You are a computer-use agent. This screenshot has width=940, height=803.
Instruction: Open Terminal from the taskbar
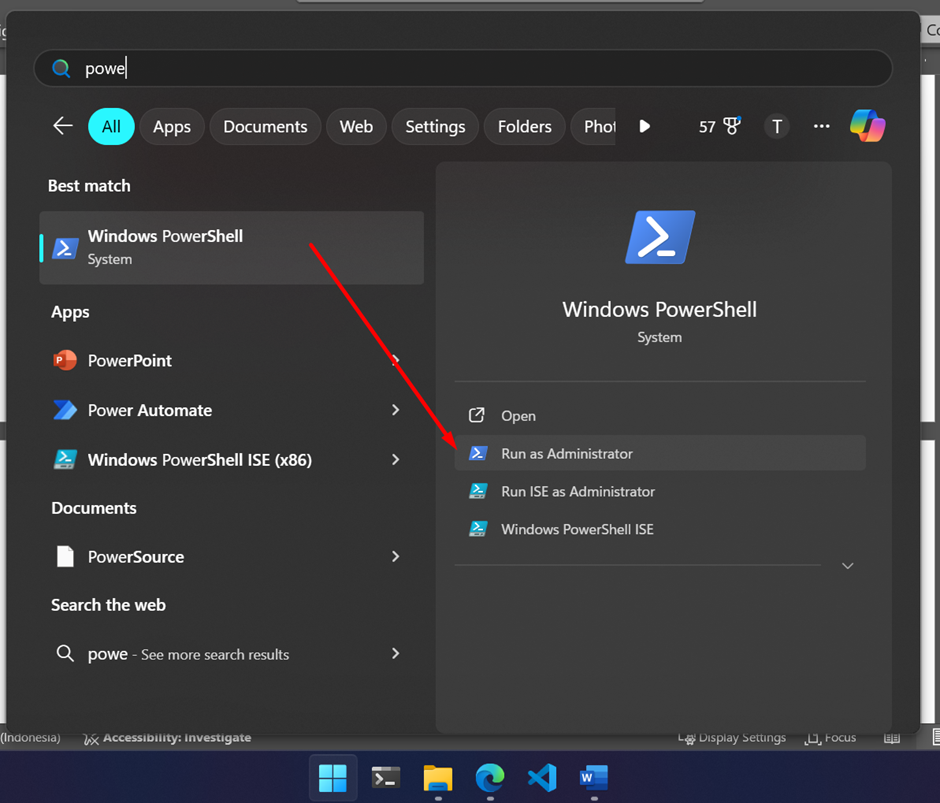[385, 778]
